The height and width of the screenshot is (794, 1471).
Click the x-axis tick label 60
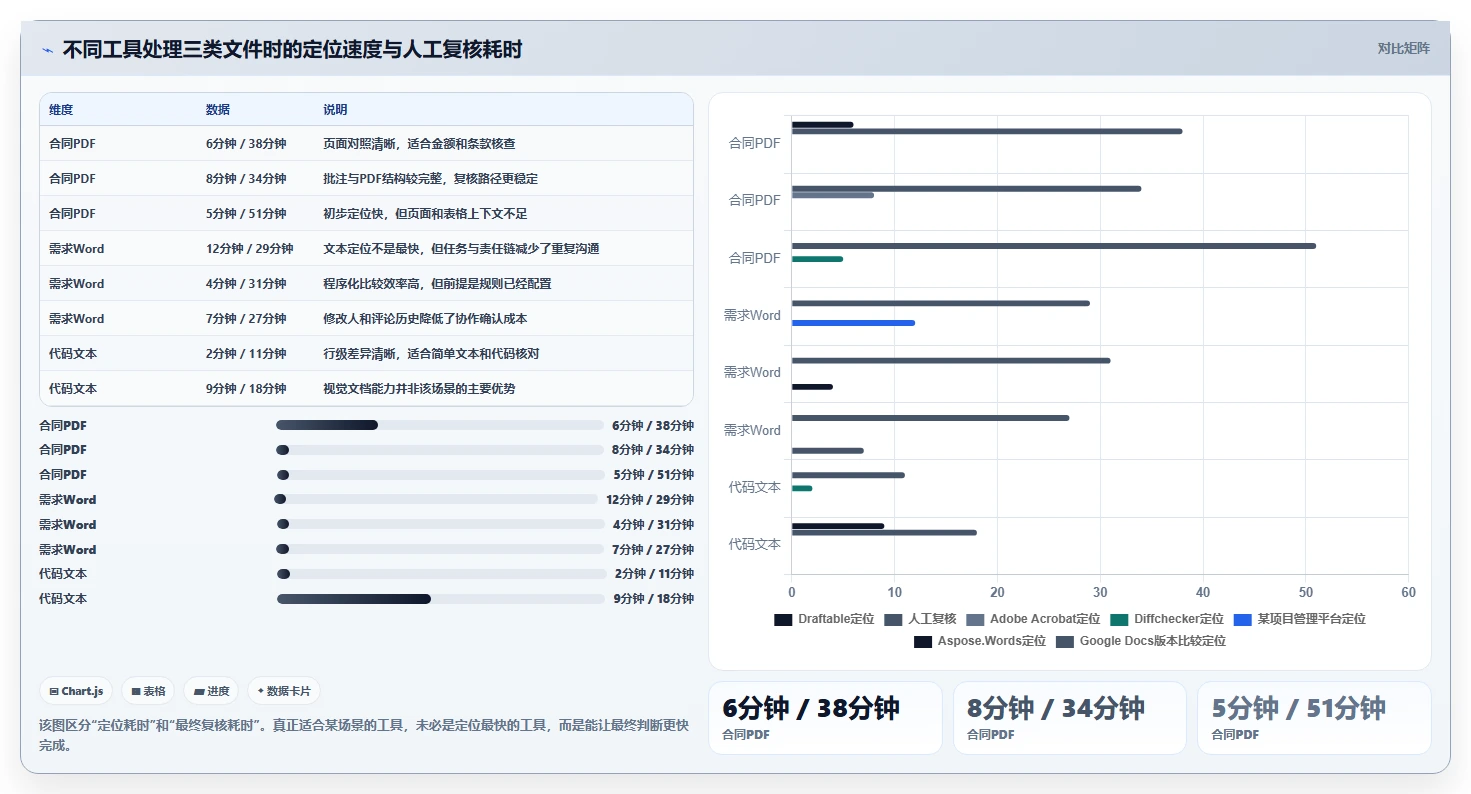tap(1408, 593)
